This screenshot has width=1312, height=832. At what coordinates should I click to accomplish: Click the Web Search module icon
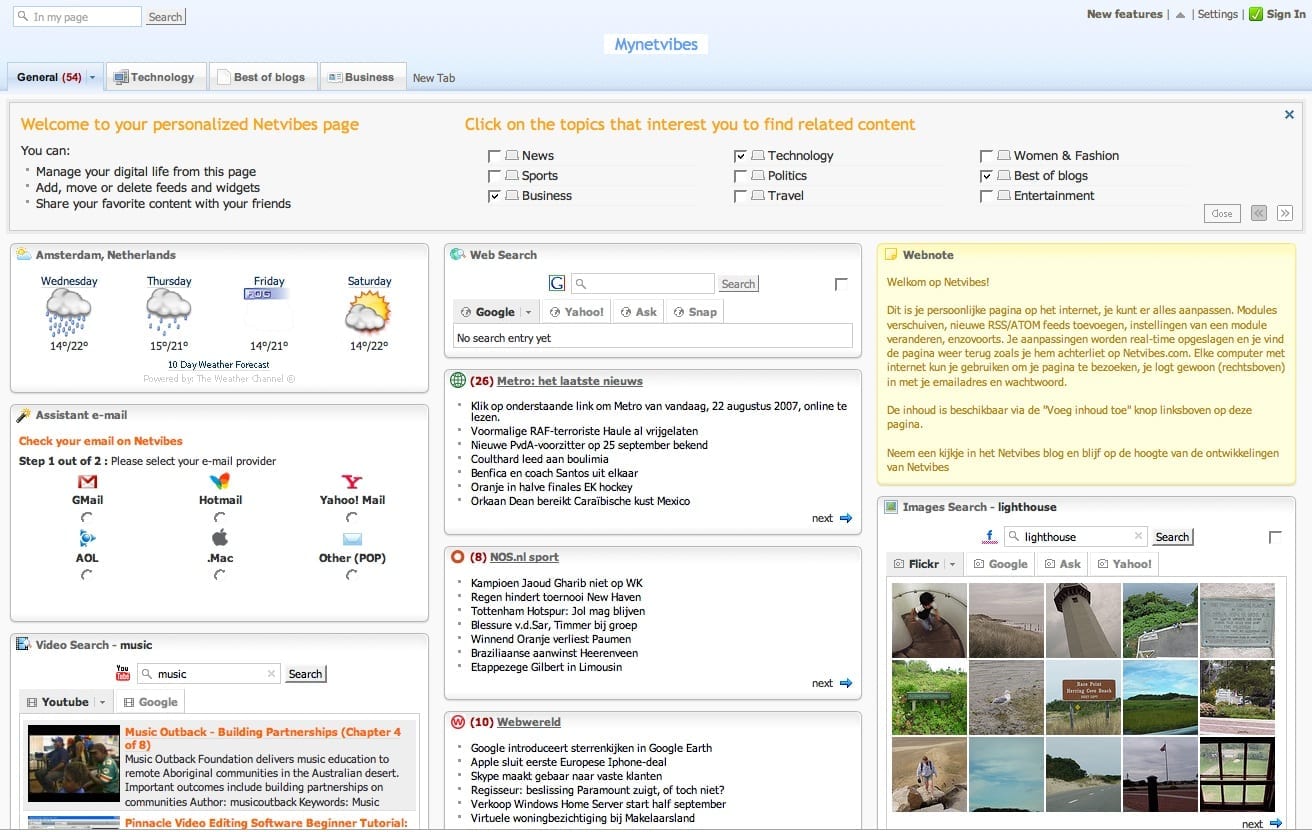pyautogui.click(x=458, y=255)
